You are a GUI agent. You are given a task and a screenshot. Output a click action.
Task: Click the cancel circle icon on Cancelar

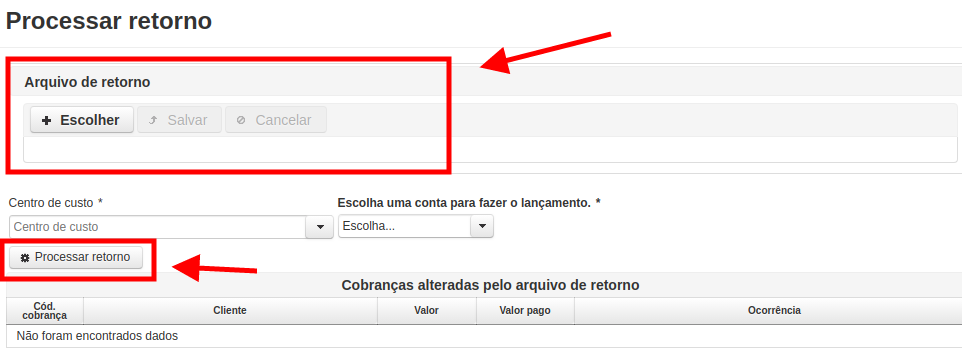click(x=241, y=121)
